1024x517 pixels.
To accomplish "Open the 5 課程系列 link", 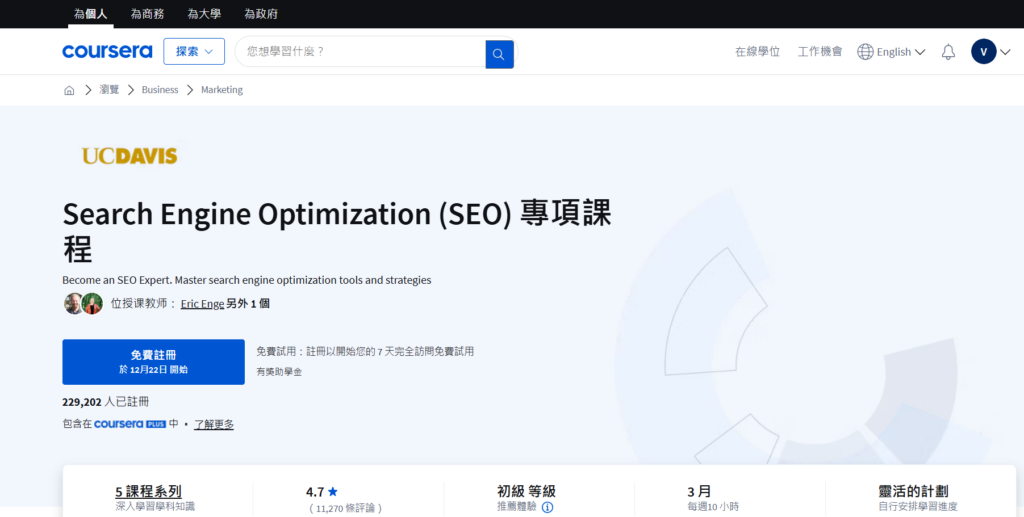I will [148, 492].
